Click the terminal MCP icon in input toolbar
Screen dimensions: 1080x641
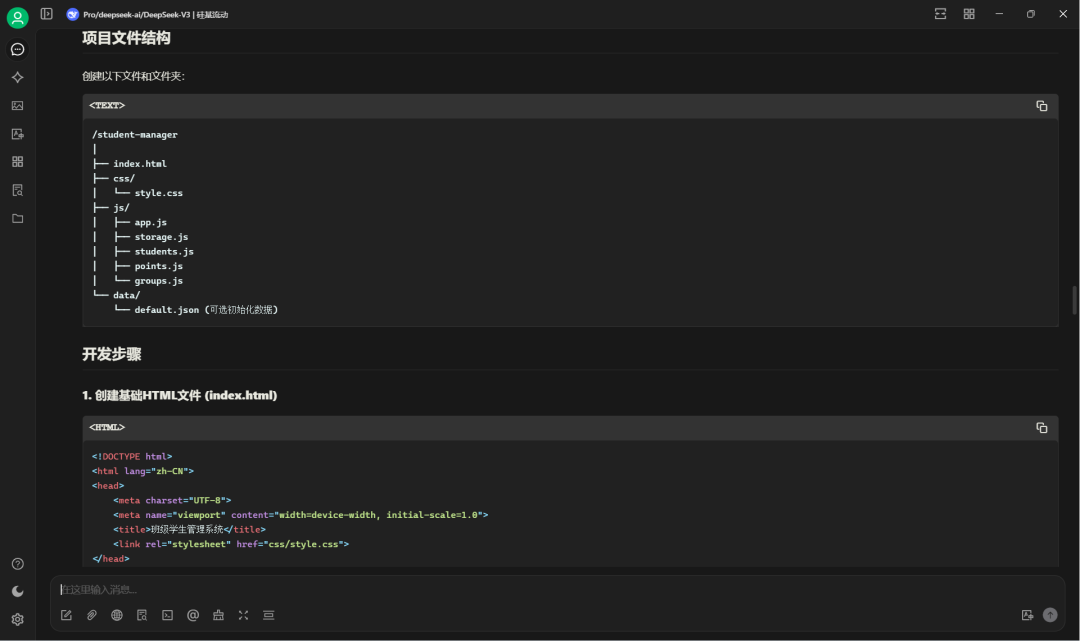click(x=167, y=616)
